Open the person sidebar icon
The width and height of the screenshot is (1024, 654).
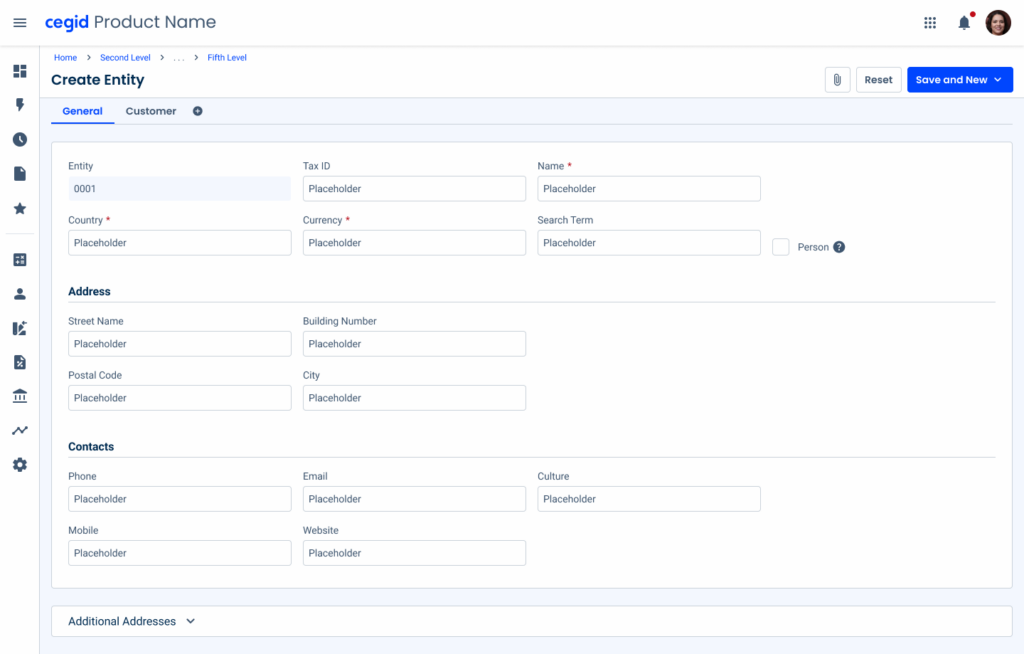click(20, 294)
